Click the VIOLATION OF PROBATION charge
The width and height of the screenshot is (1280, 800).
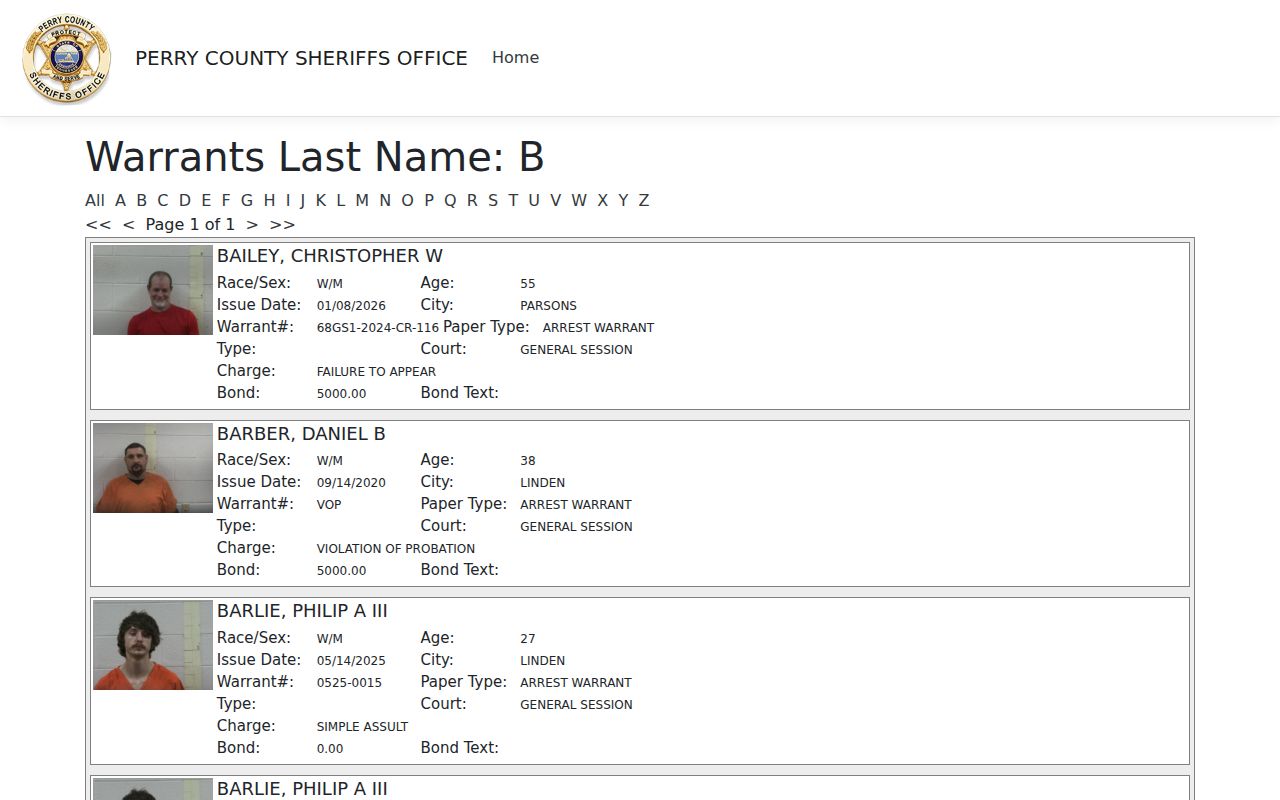(x=396, y=548)
